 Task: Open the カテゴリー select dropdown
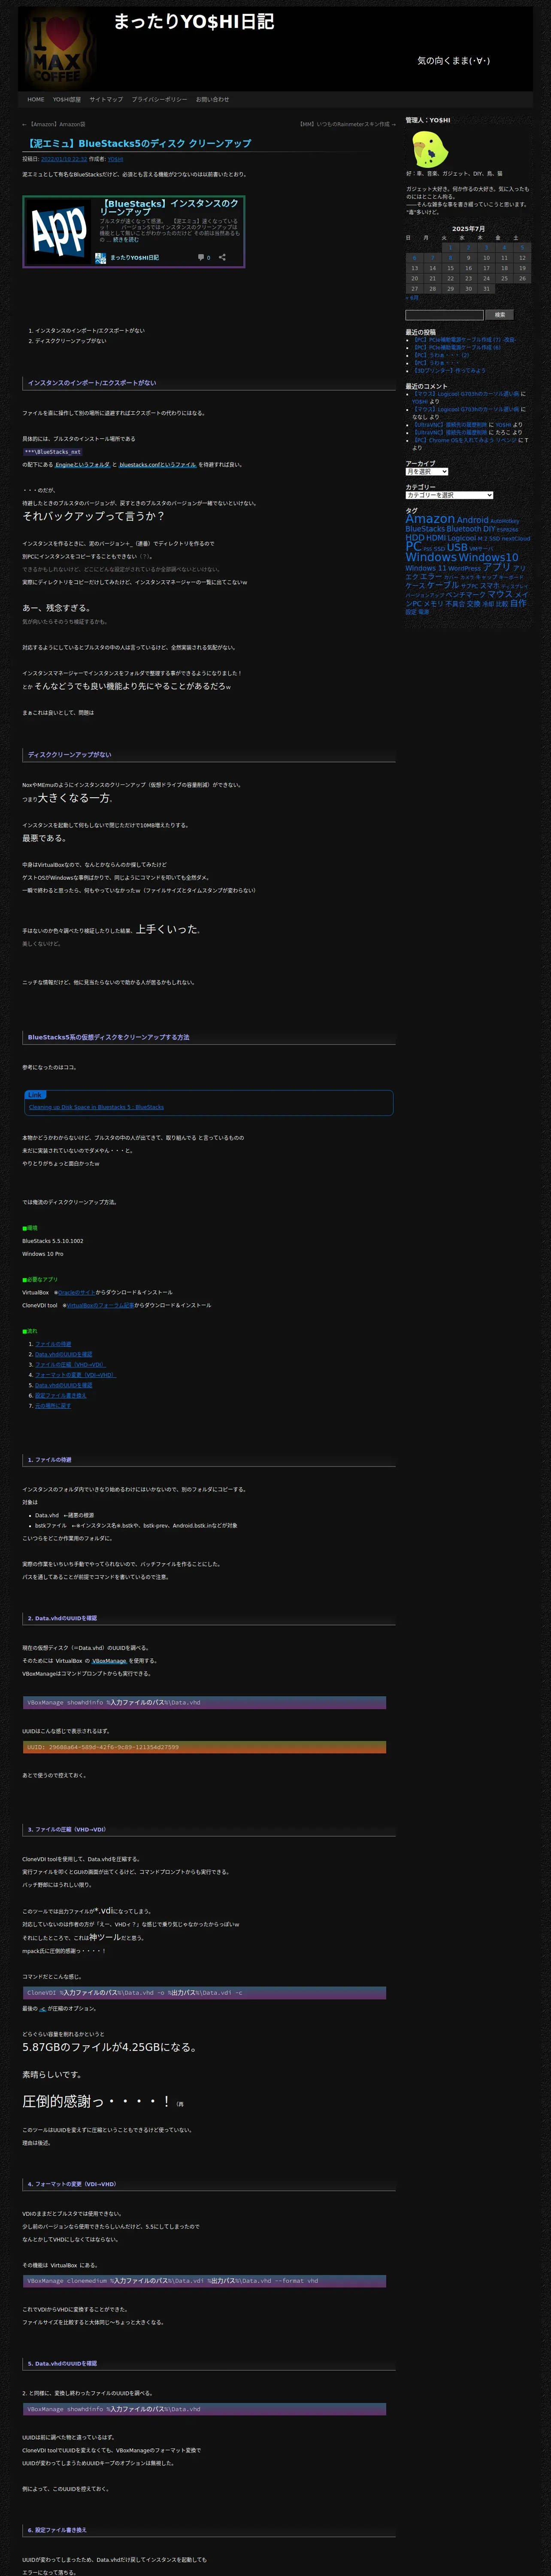449,495
